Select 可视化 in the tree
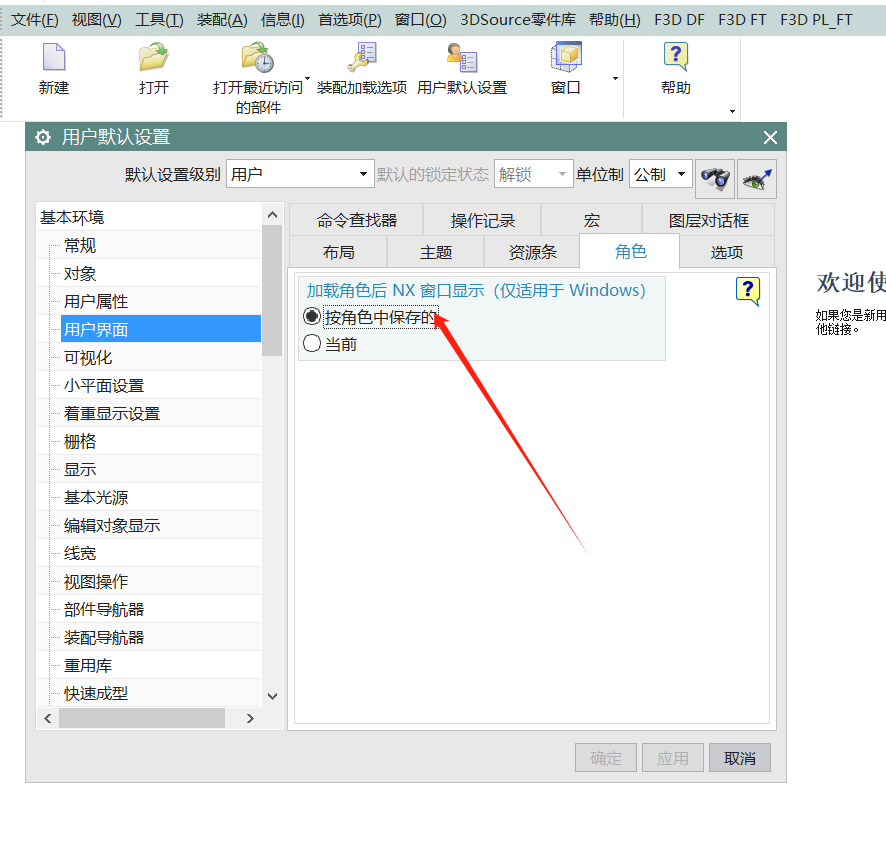886x845 pixels. pyautogui.click(x=88, y=357)
